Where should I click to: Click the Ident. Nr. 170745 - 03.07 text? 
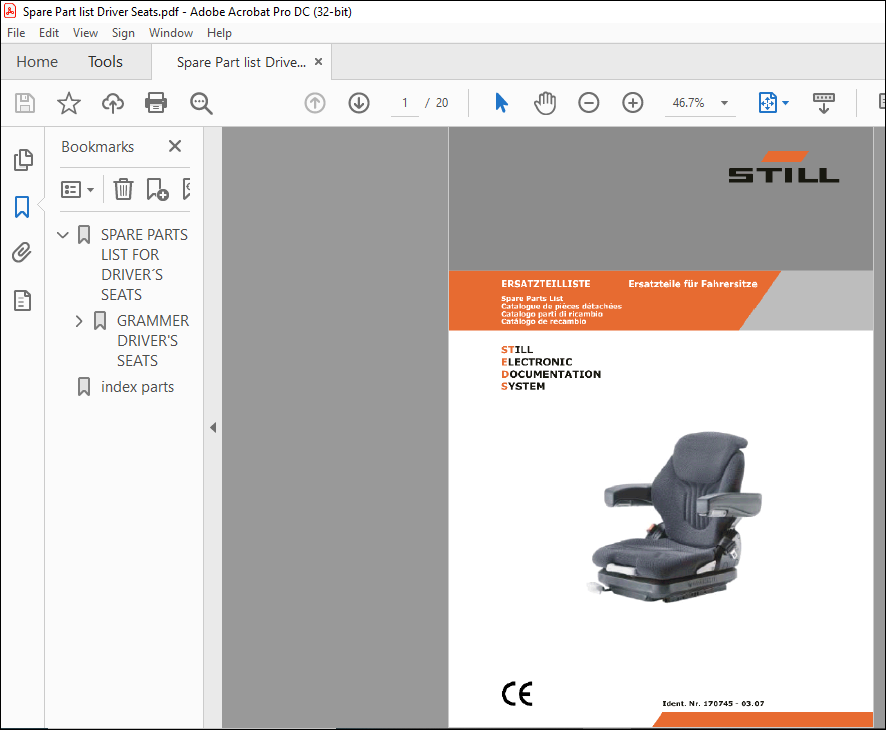click(x=713, y=703)
